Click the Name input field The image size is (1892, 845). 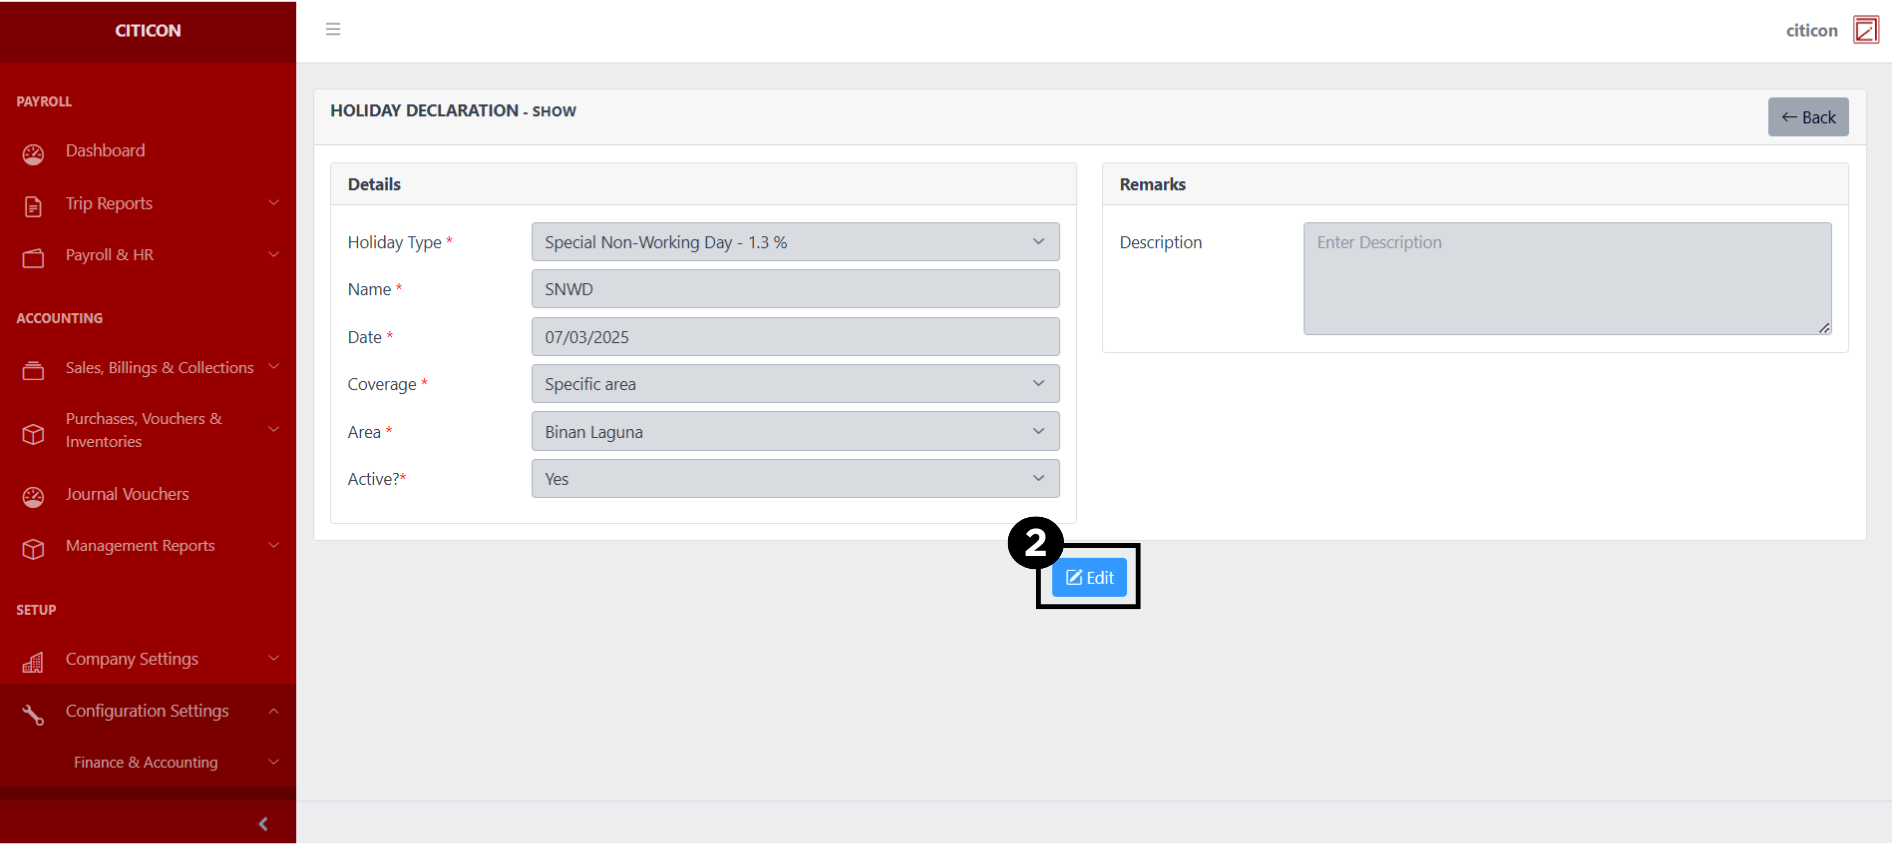click(x=795, y=289)
